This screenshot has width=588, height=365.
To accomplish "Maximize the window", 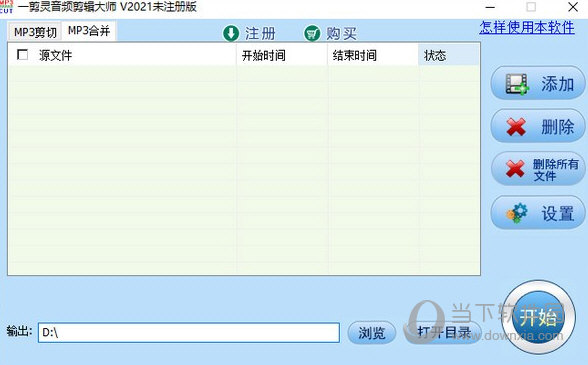I will (531, 7).
